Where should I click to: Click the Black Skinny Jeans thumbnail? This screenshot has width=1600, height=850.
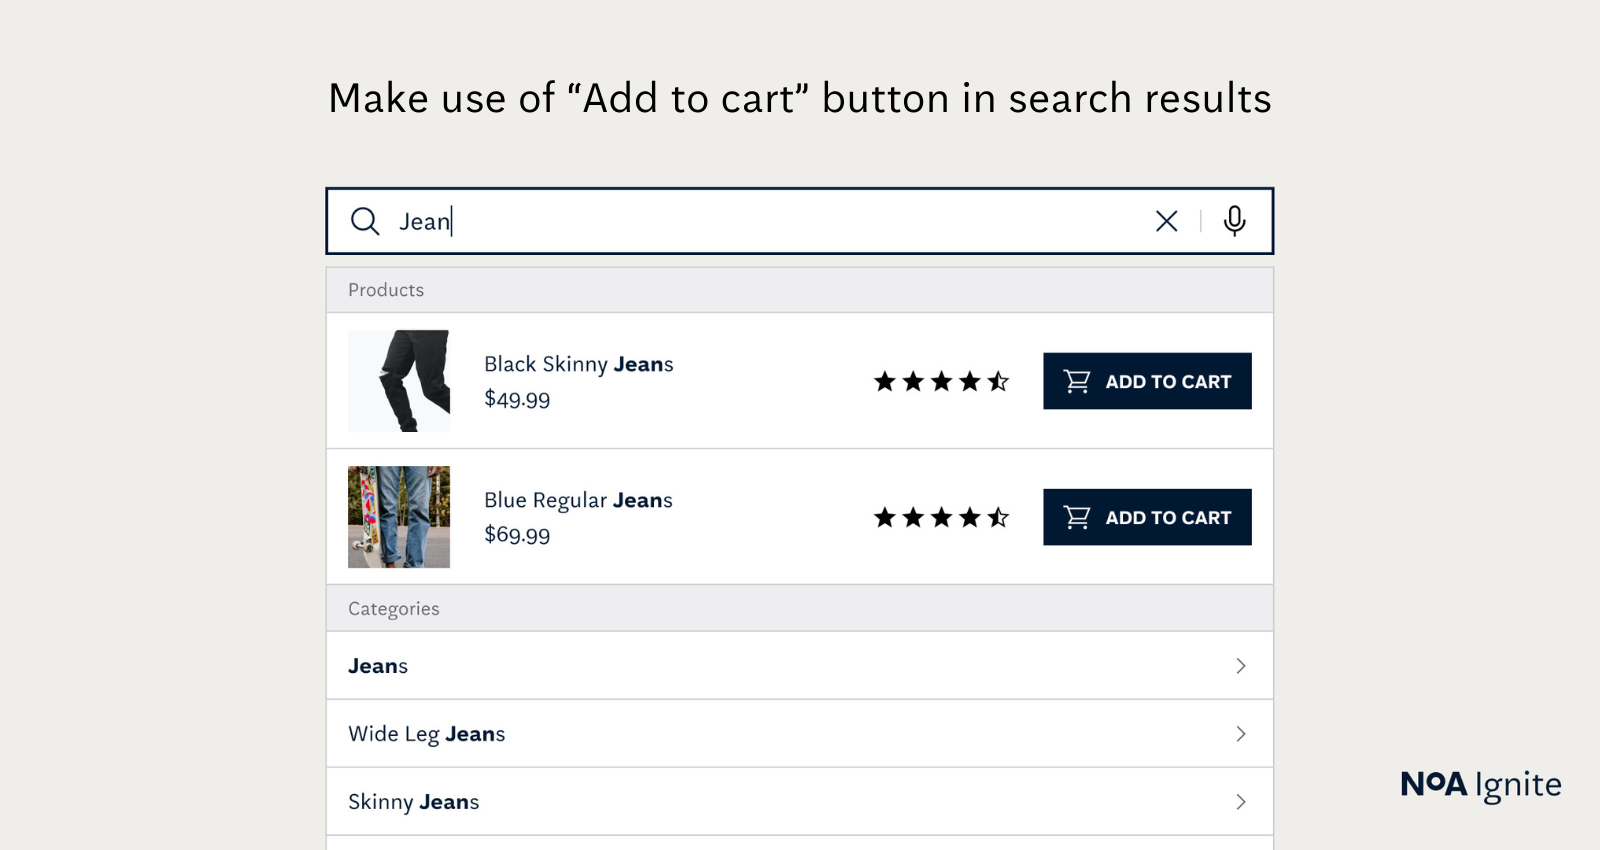(x=399, y=381)
